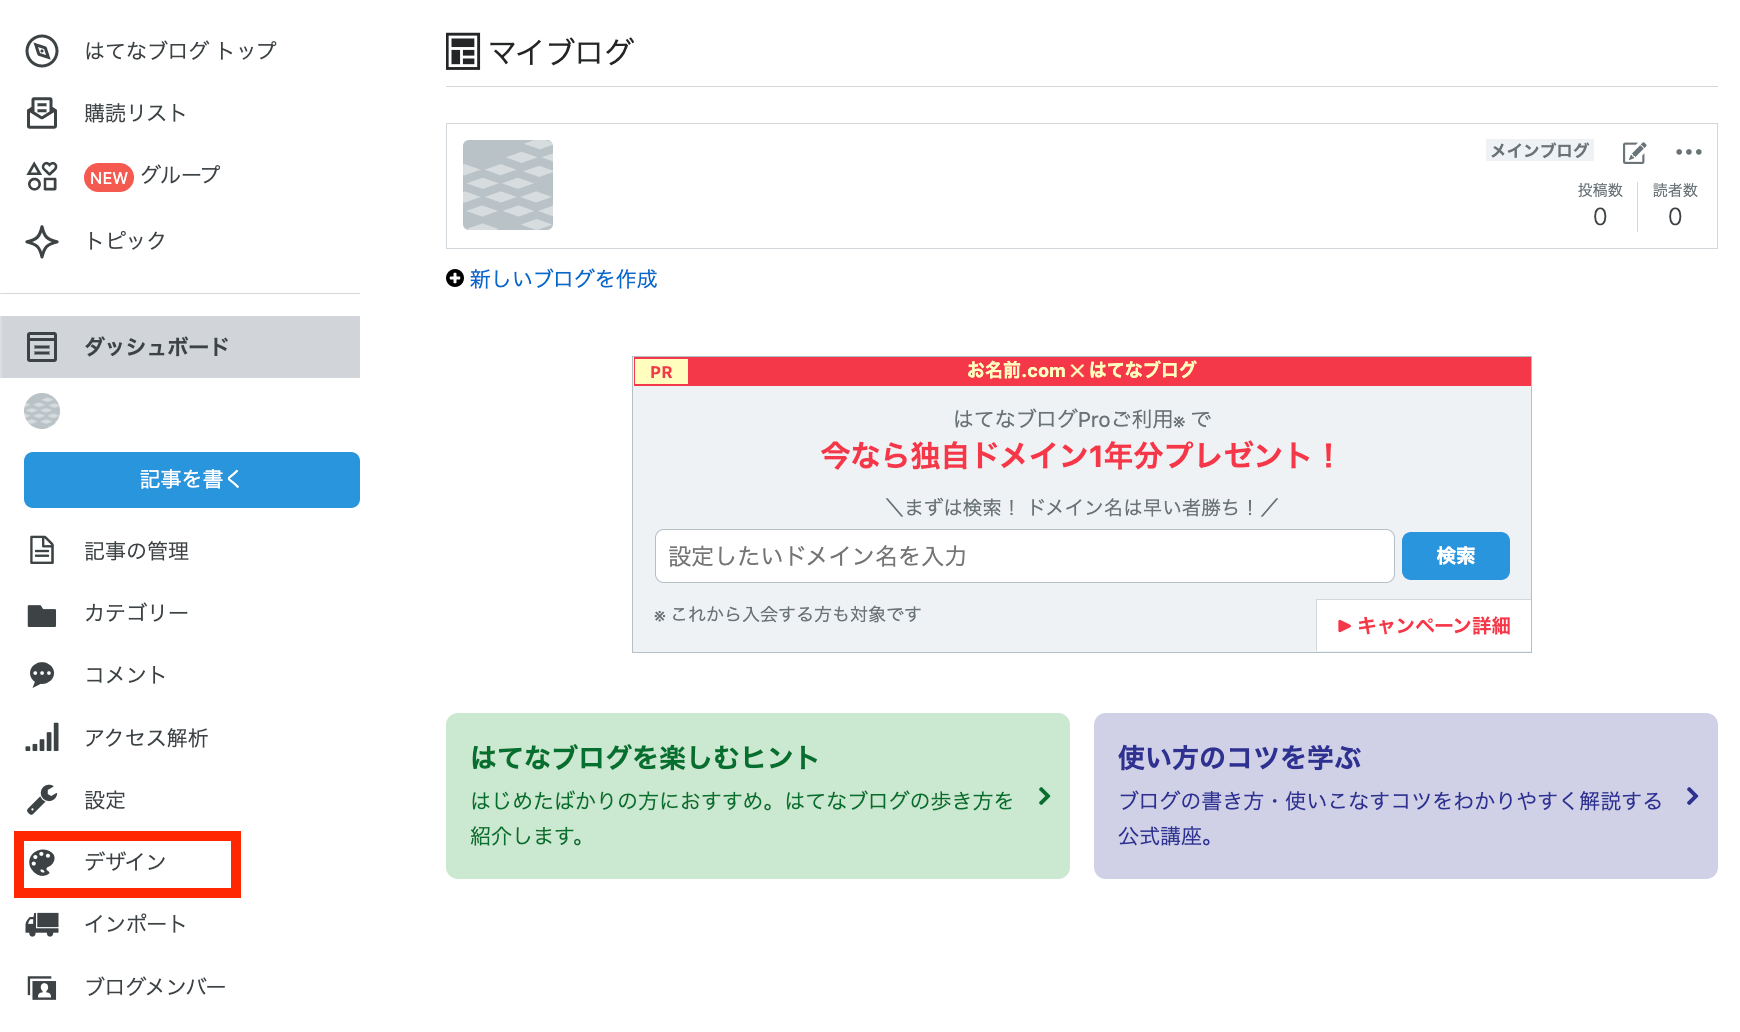
Task: Open デザイン sidebar label
Action: coord(126,862)
